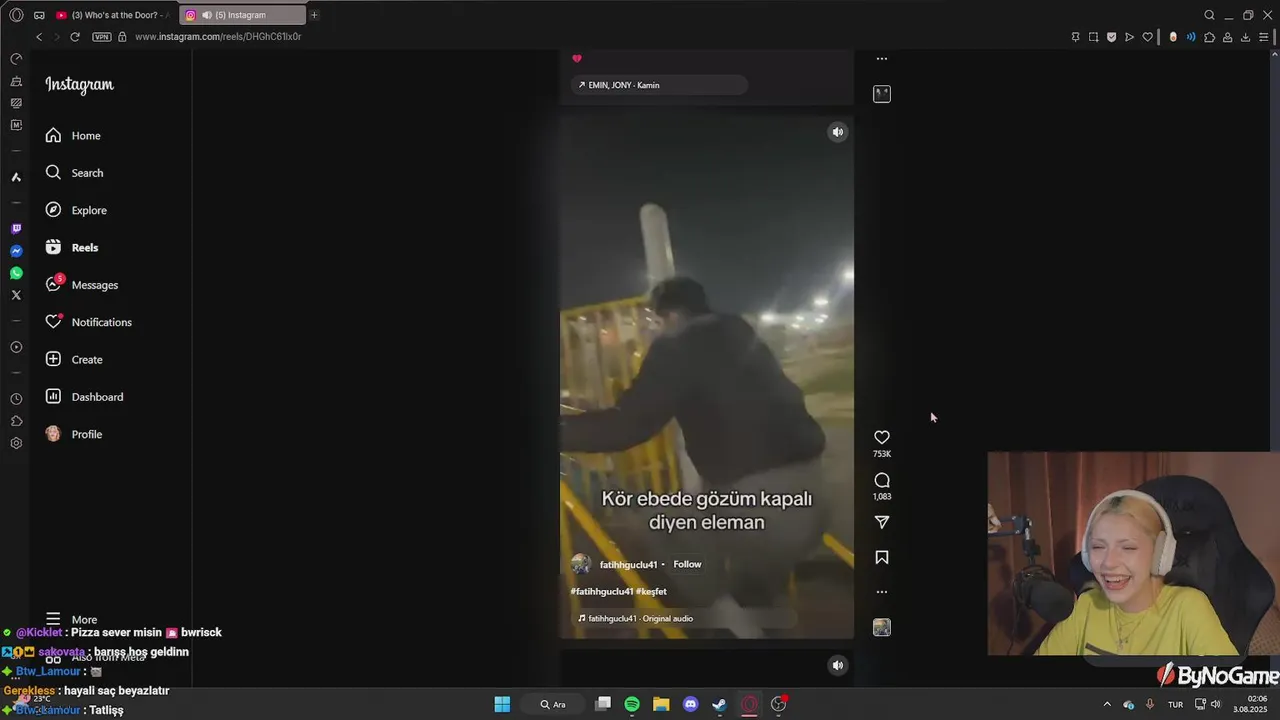The height and width of the screenshot is (720, 1280).
Task: Open the extensions puzzle icon
Action: click(1209, 37)
